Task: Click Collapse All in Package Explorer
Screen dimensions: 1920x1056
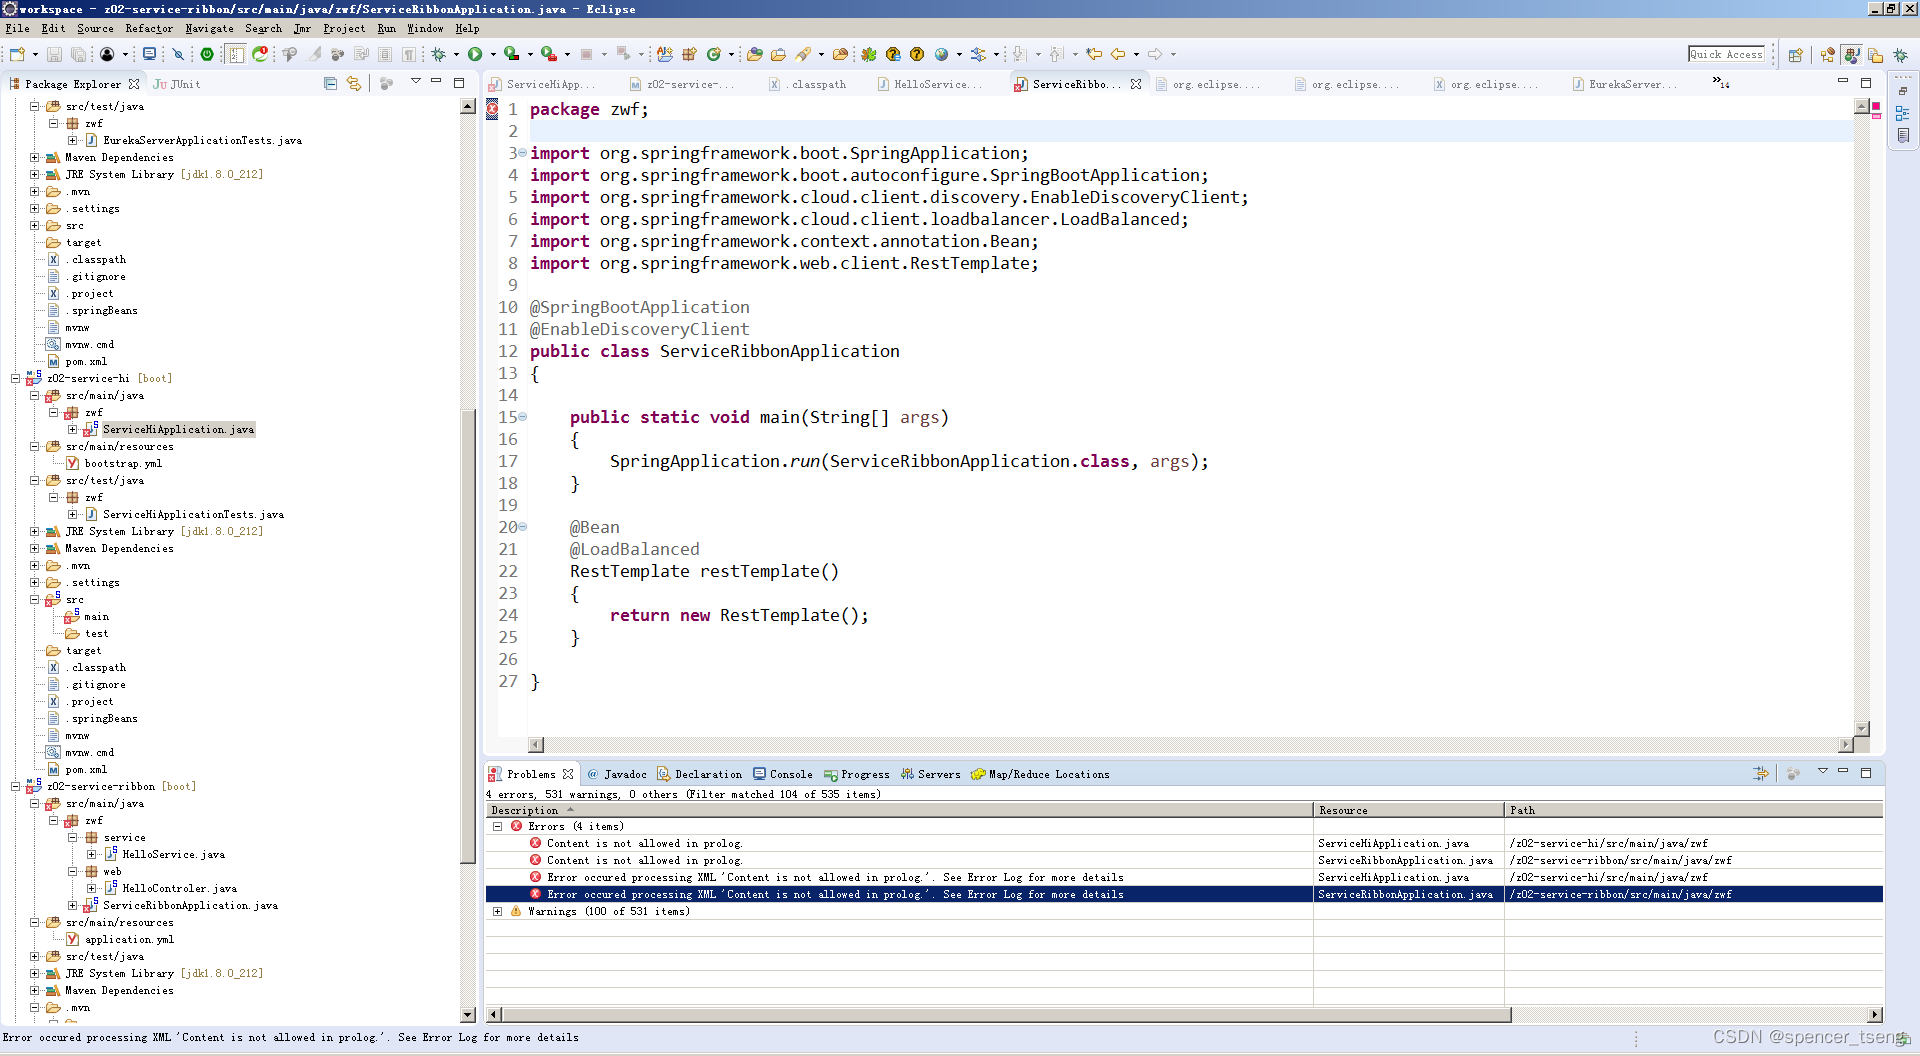Action: tap(330, 83)
